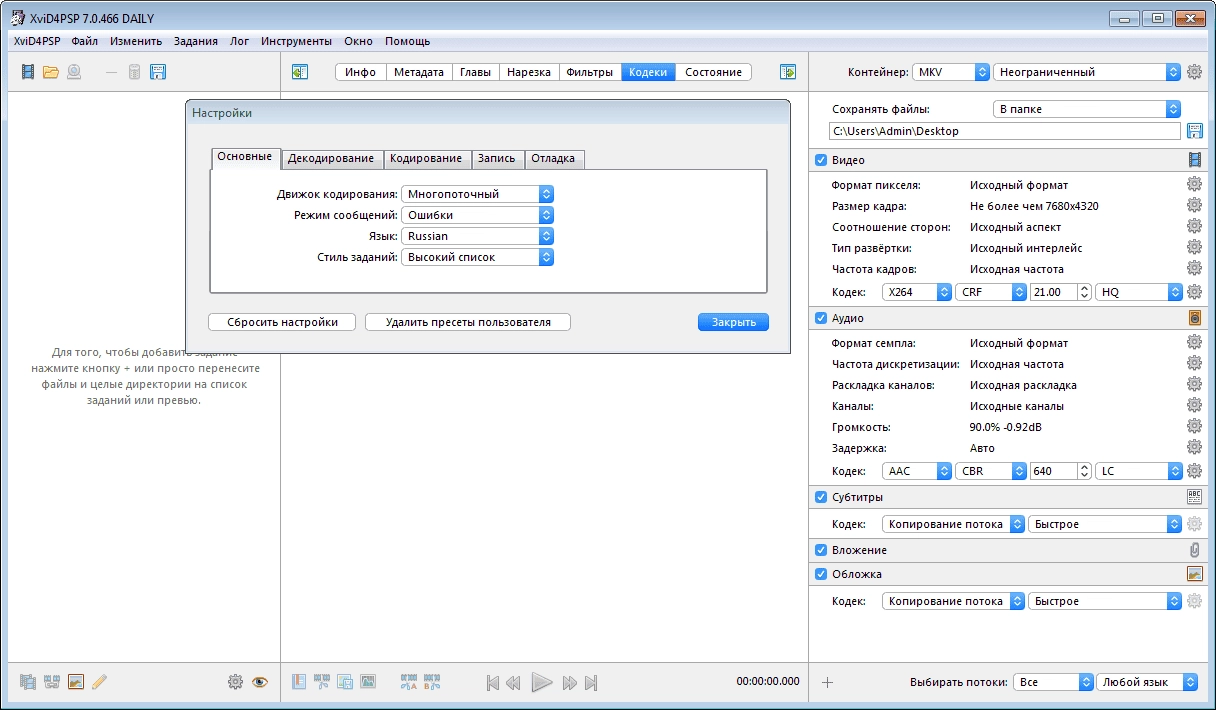Viewport: 1216px width, 710px height.
Task: Set marker A icon below preview
Action: tap(409, 682)
